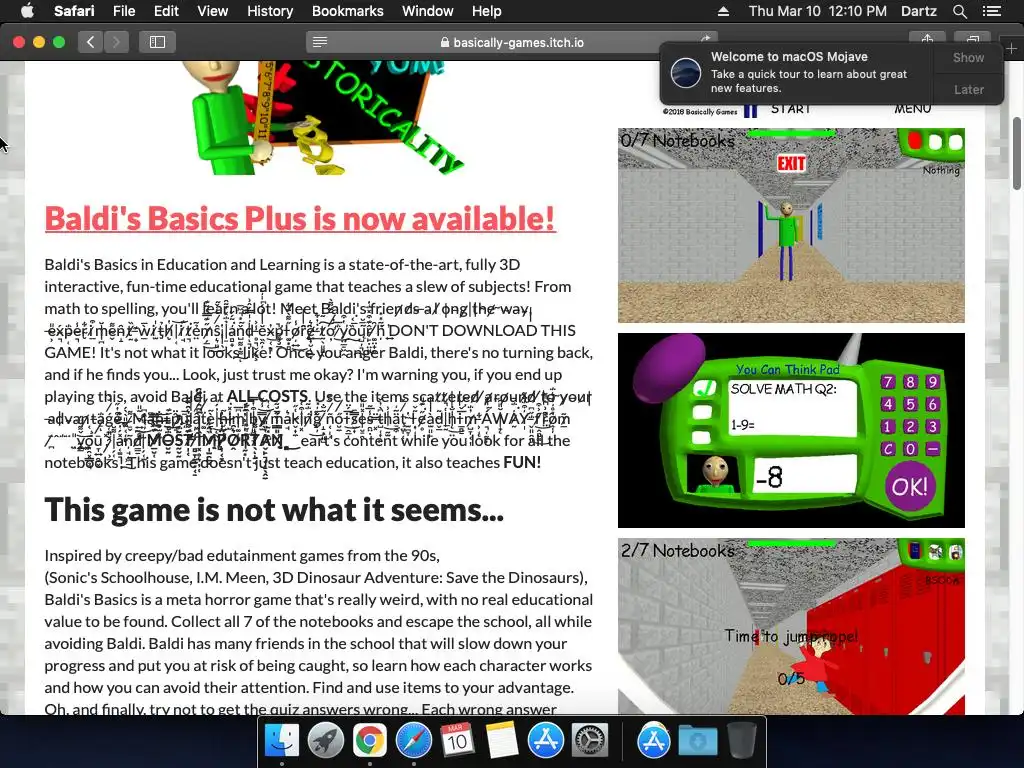Open the second App Store icon in Dock

point(653,741)
